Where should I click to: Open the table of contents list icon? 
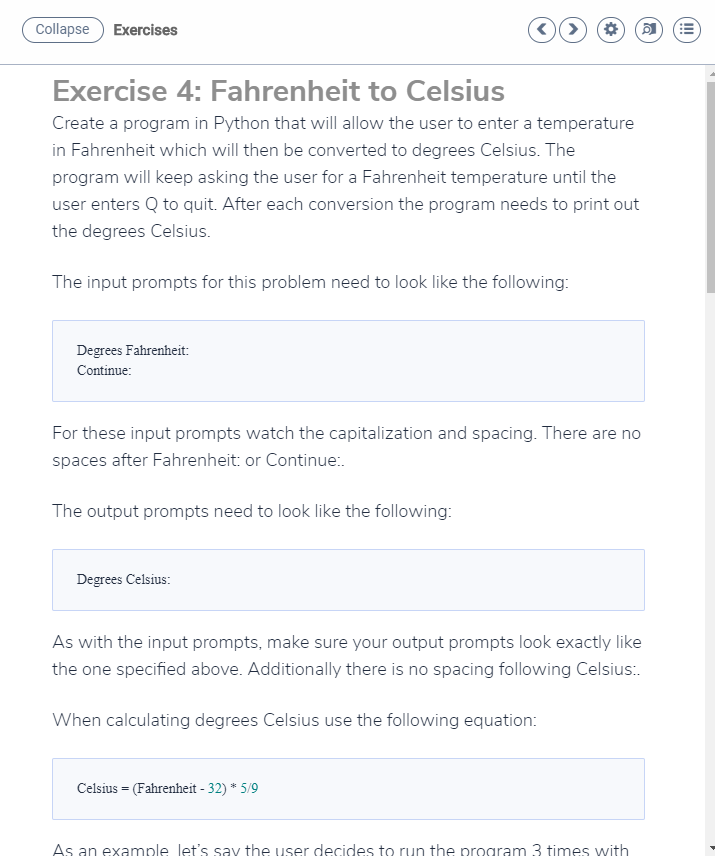(687, 29)
